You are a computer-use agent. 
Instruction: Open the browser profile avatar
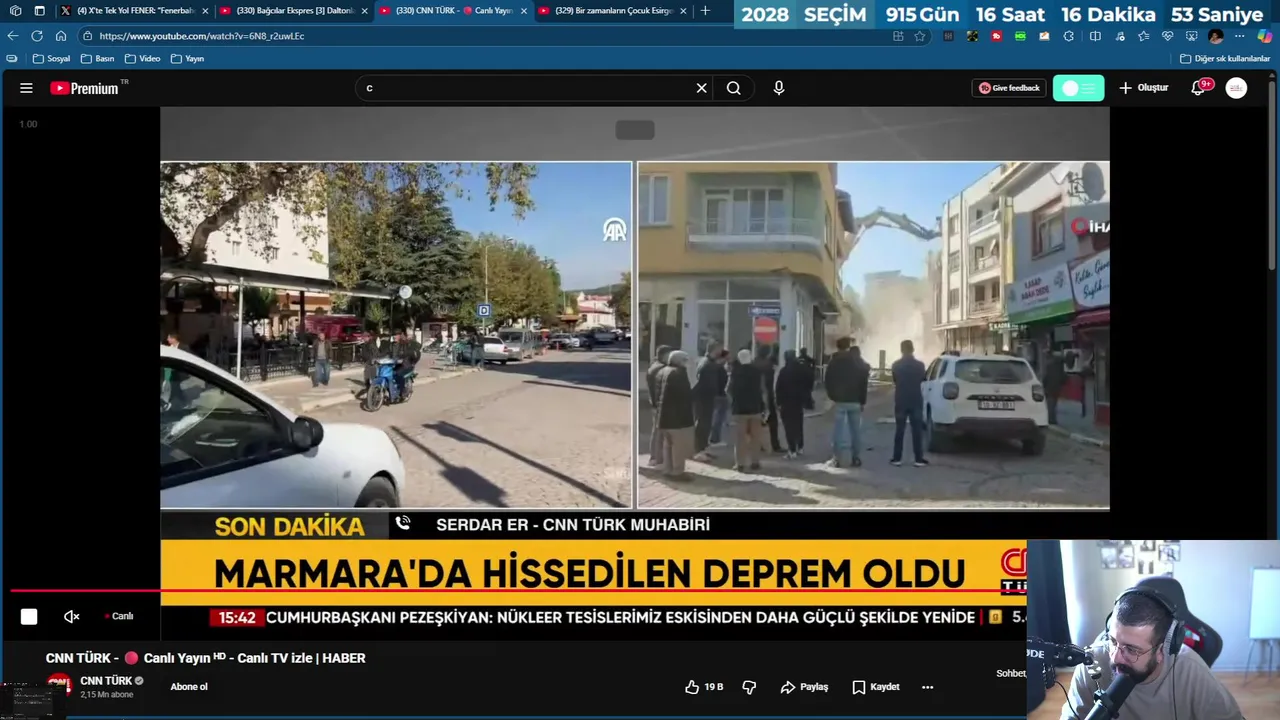[1215, 36]
